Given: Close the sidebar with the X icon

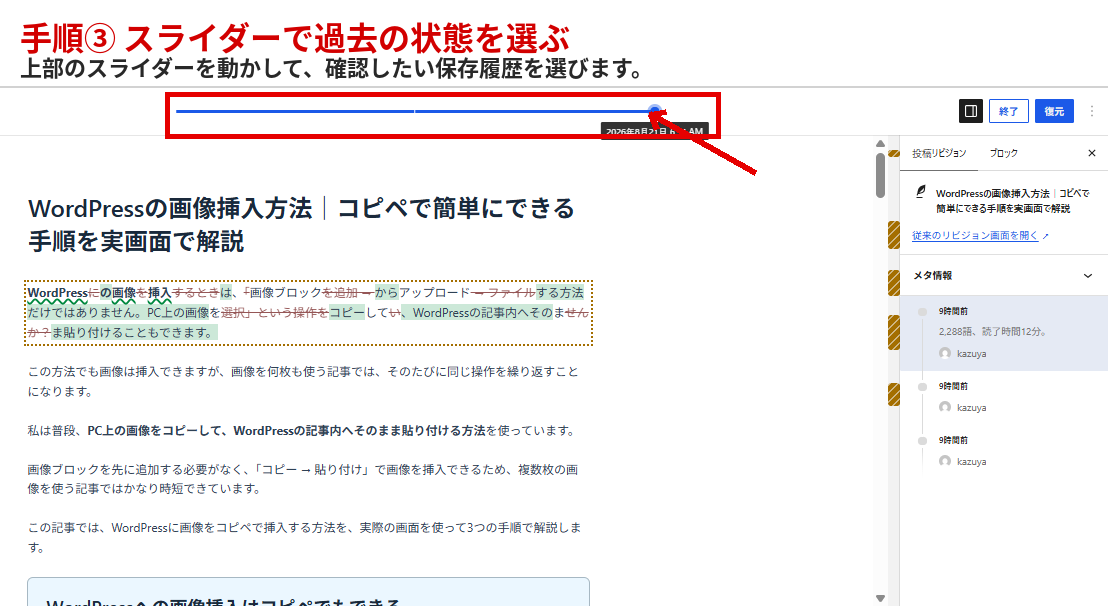Looking at the screenshot, I should click(x=1091, y=153).
